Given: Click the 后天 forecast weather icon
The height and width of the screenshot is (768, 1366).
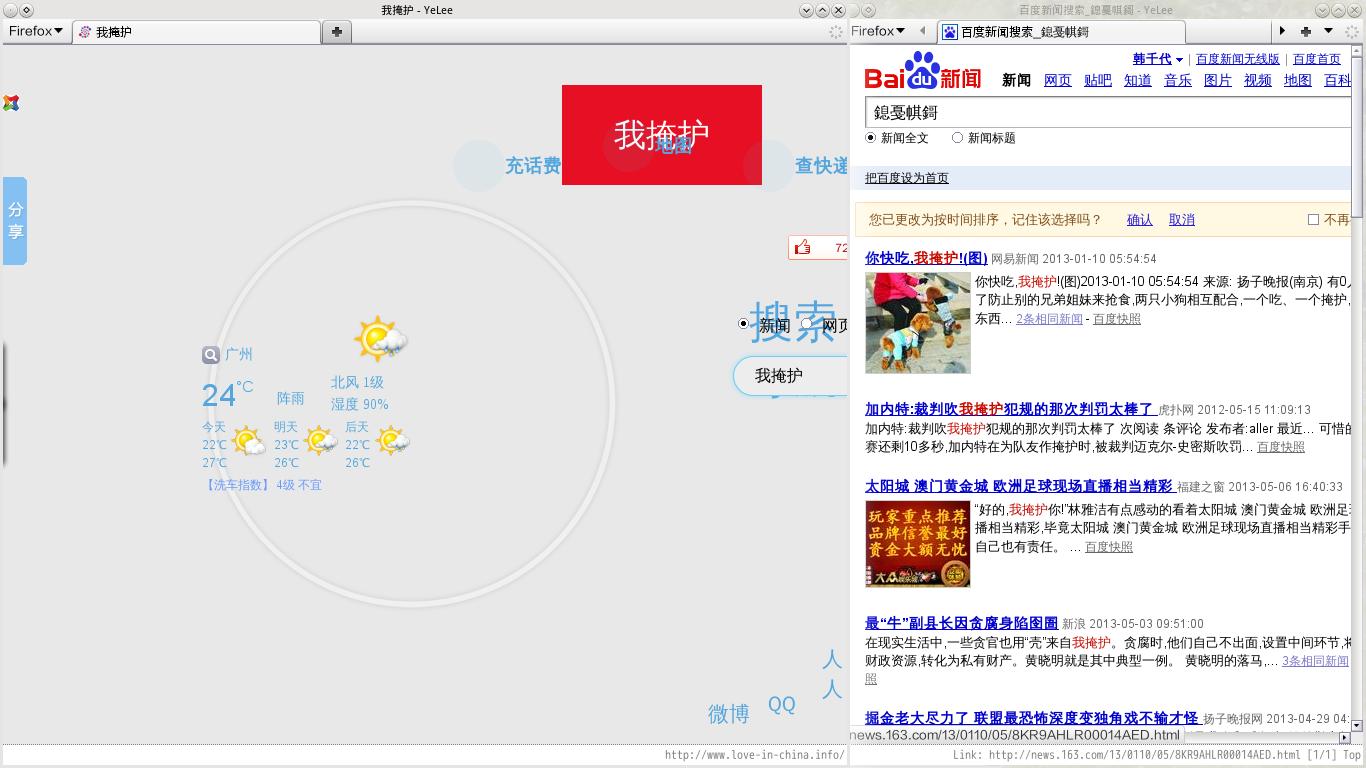Looking at the screenshot, I should click(392, 441).
